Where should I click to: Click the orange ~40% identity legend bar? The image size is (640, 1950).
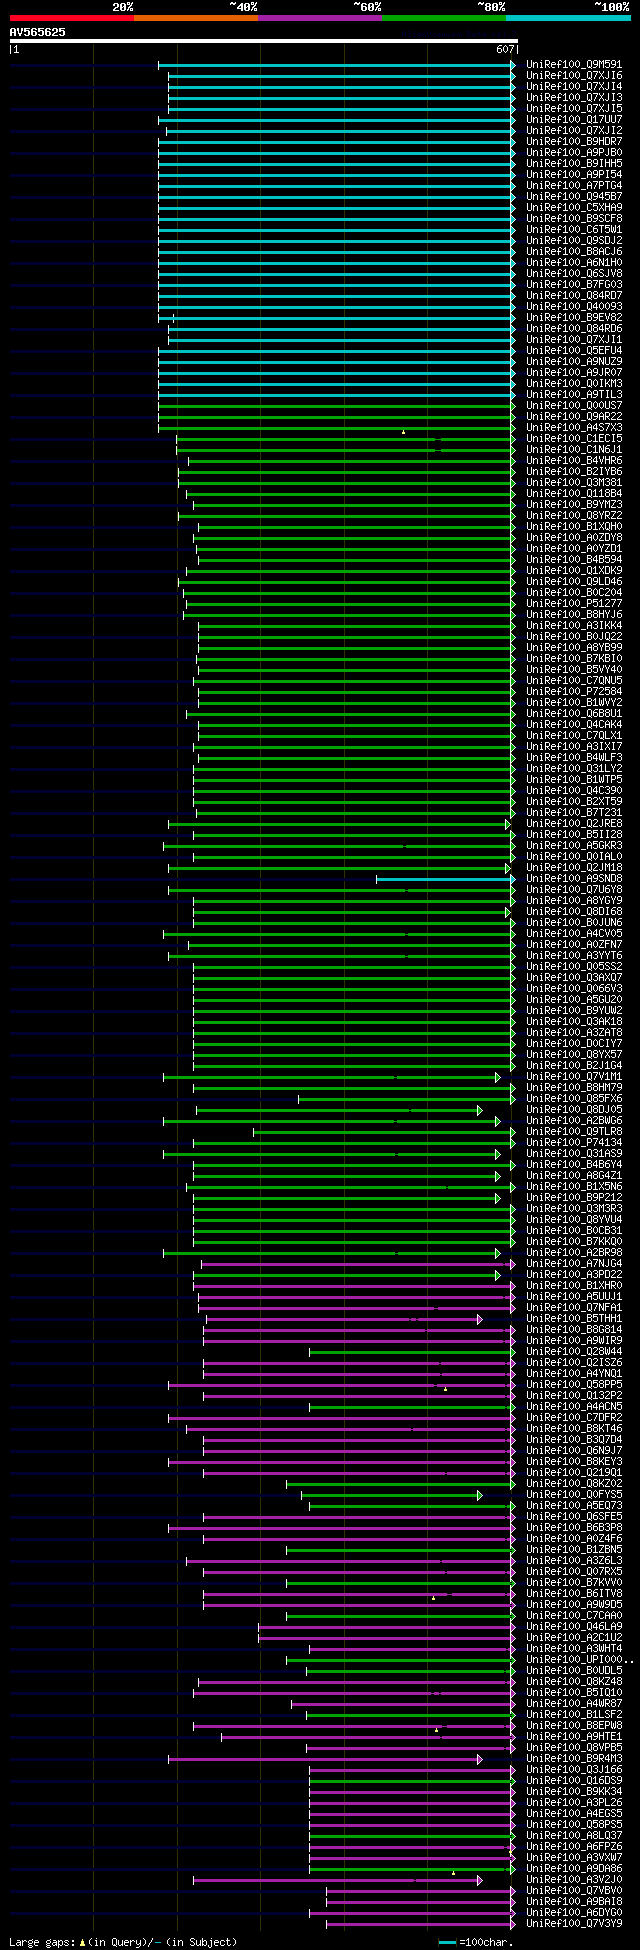tap(195, 17)
